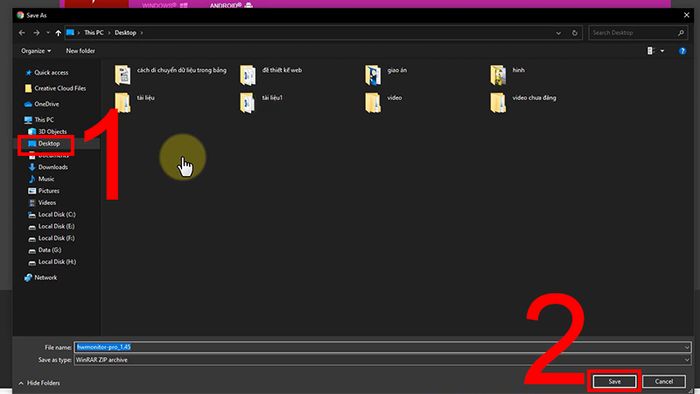This screenshot has width=700, height=394.
Task: Select This PC in address breadcrumb
Action: click(x=94, y=33)
